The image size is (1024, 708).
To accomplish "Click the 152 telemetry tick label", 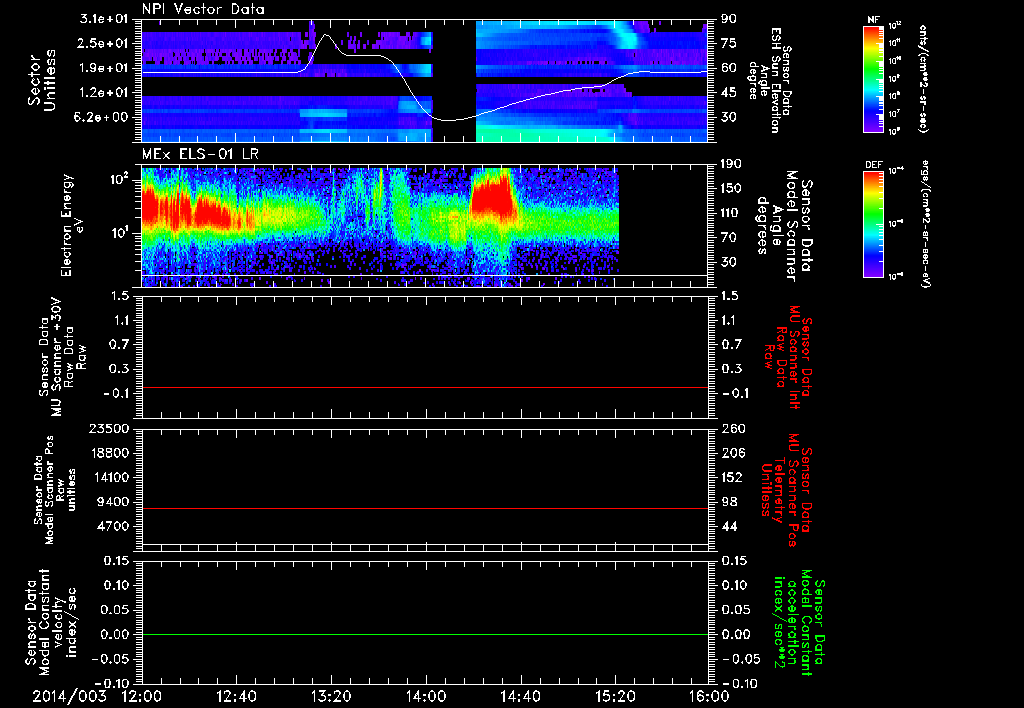I will [731, 477].
